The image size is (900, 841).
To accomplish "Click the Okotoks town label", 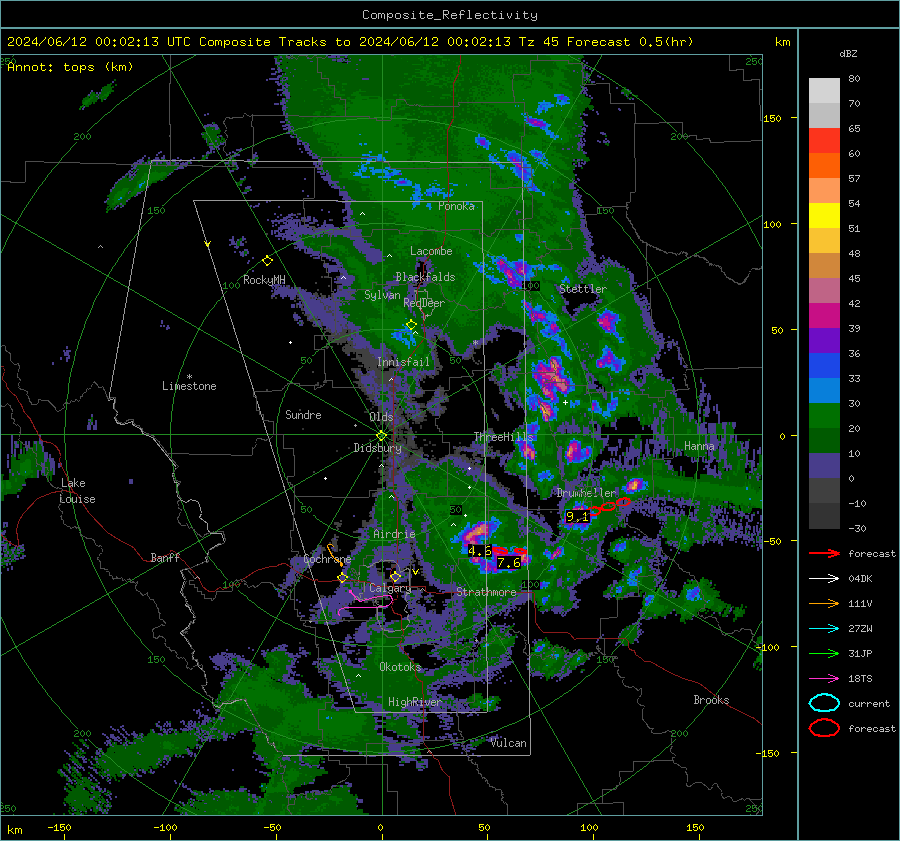I will [400, 667].
